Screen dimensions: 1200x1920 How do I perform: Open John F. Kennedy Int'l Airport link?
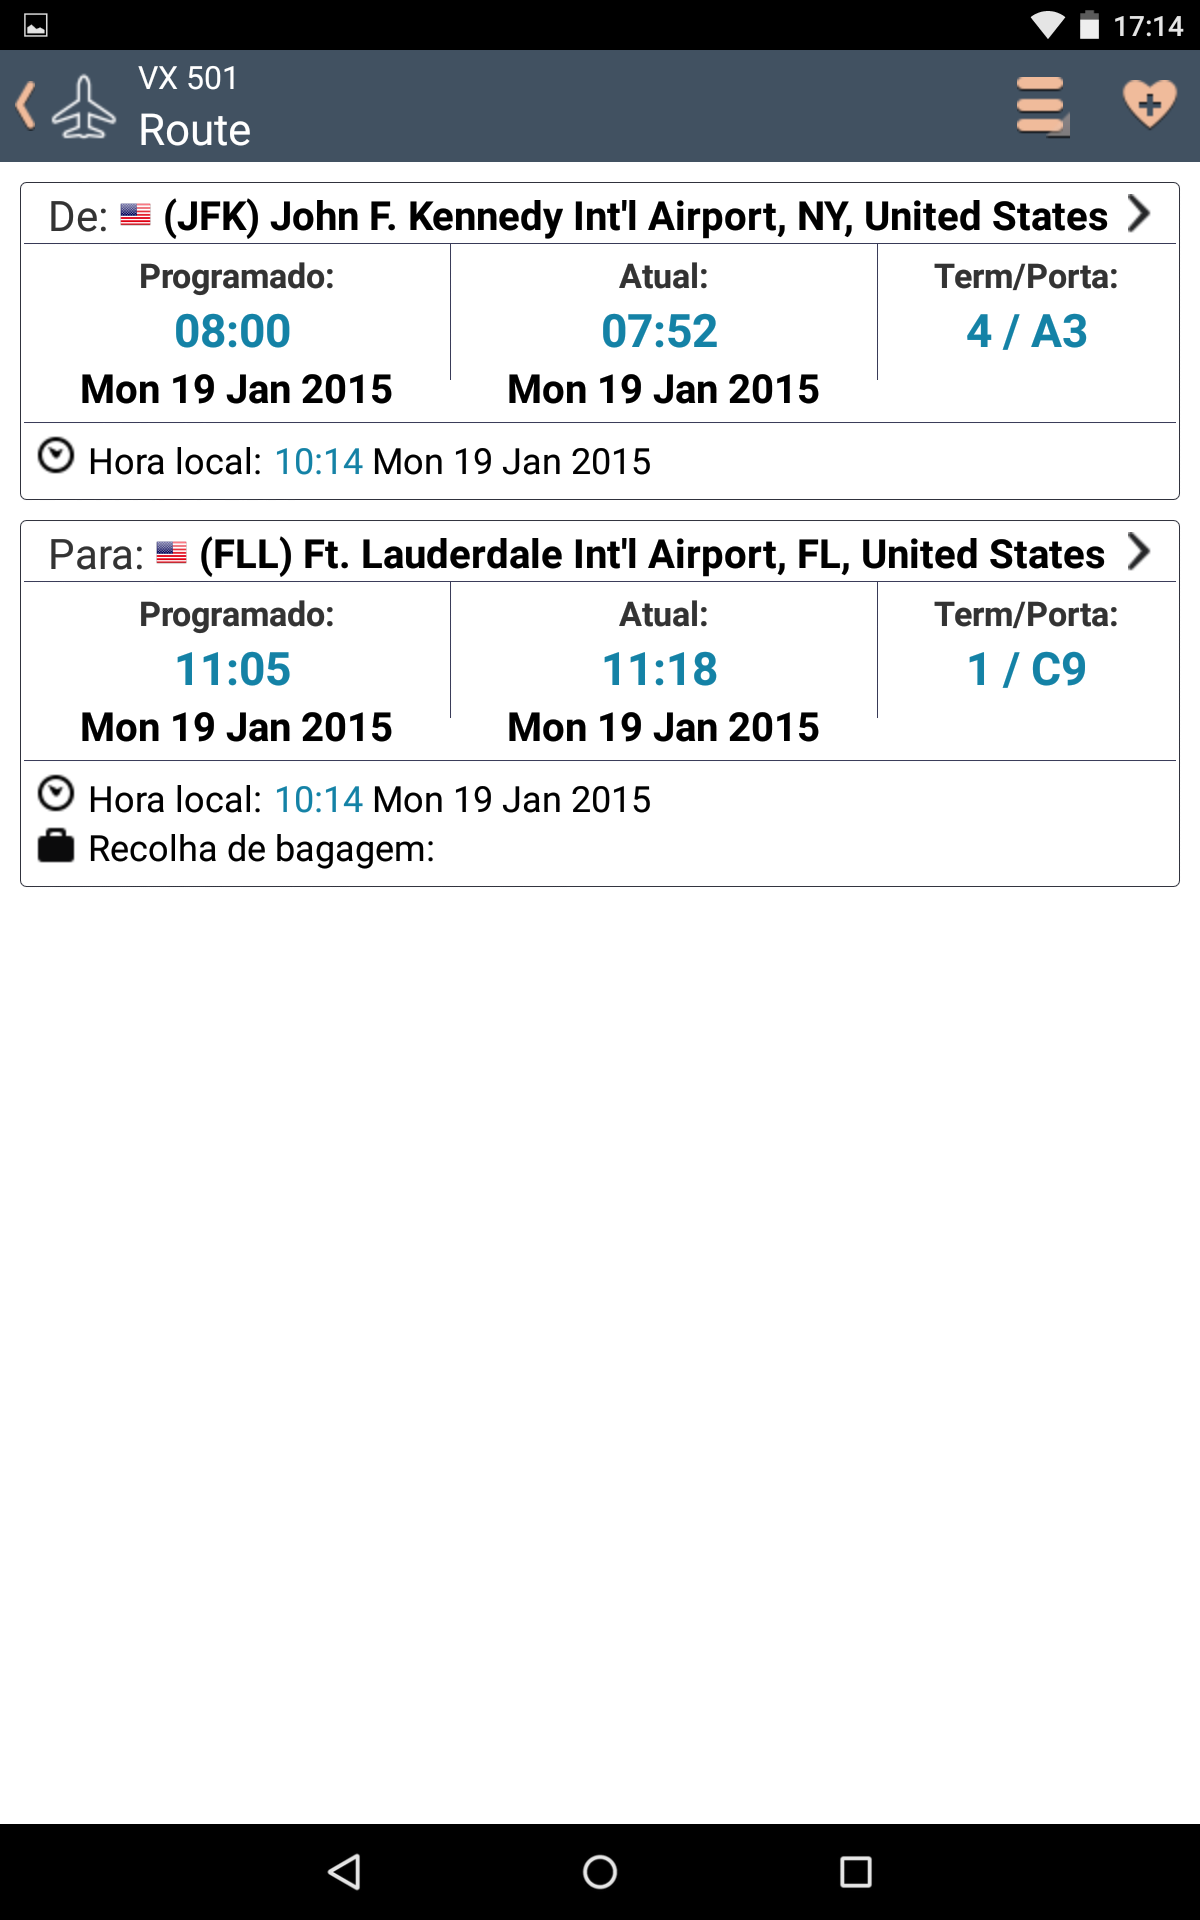pyautogui.click(x=636, y=216)
